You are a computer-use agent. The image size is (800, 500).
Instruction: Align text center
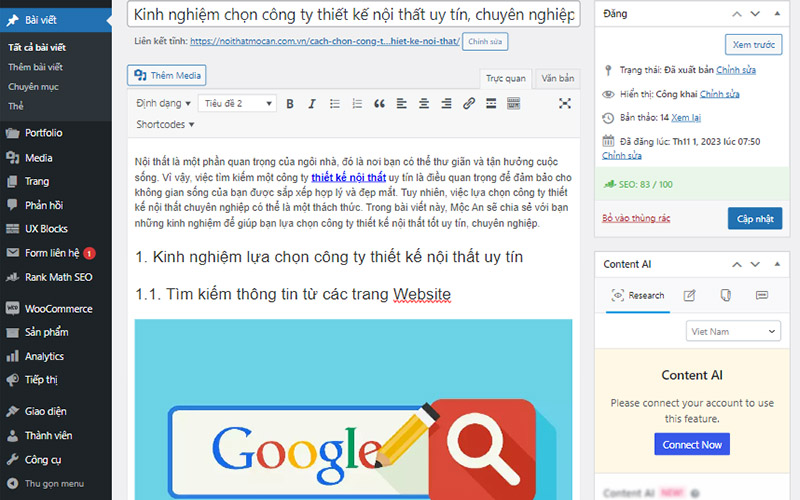(424, 104)
